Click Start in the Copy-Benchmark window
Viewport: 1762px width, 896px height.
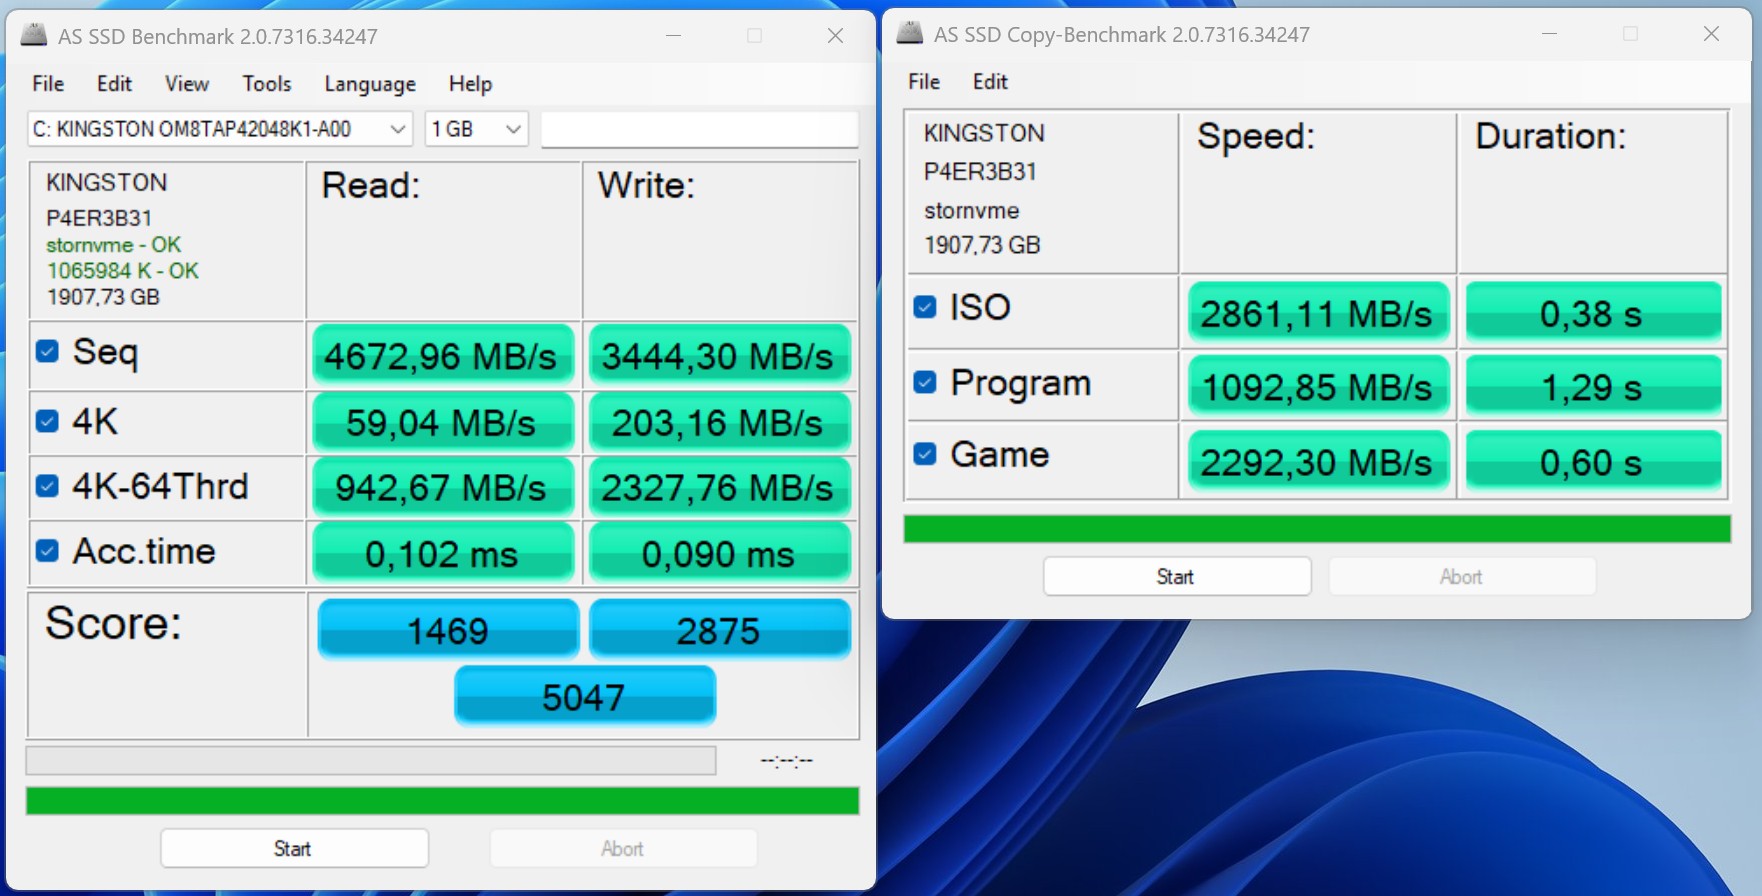click(x=1176, y=576)
